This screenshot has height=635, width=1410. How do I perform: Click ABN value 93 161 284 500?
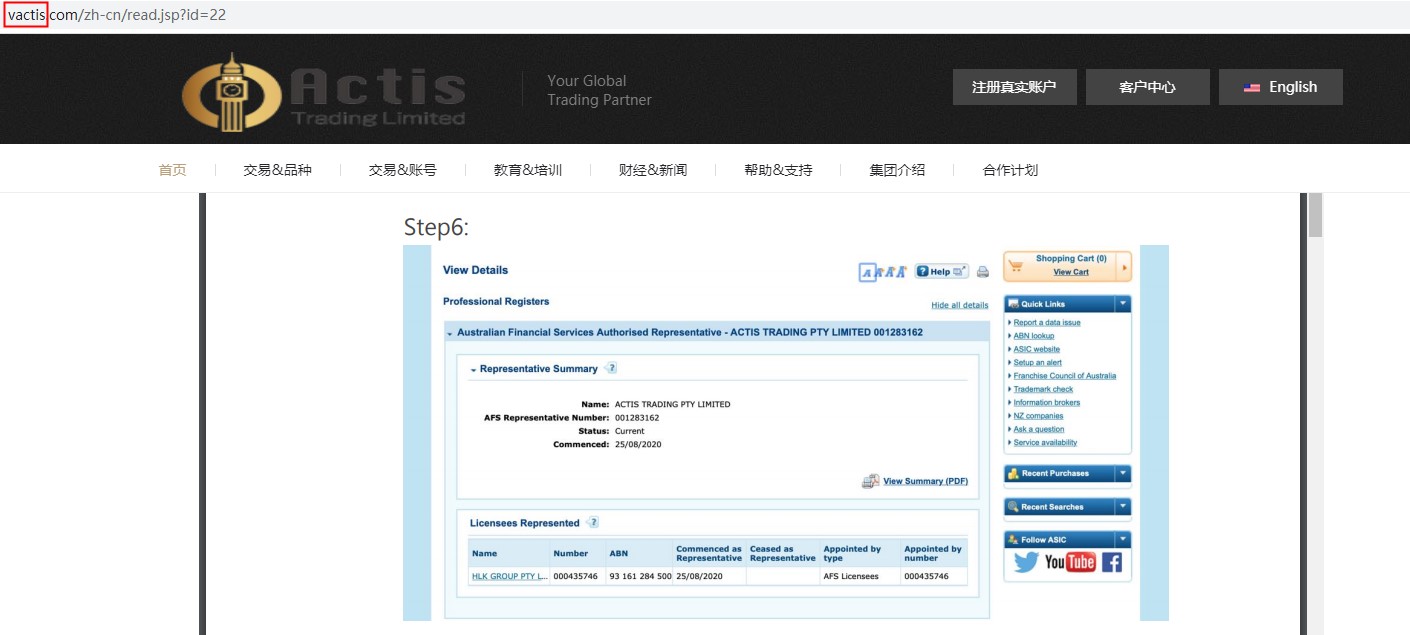[x=640, y=576]
